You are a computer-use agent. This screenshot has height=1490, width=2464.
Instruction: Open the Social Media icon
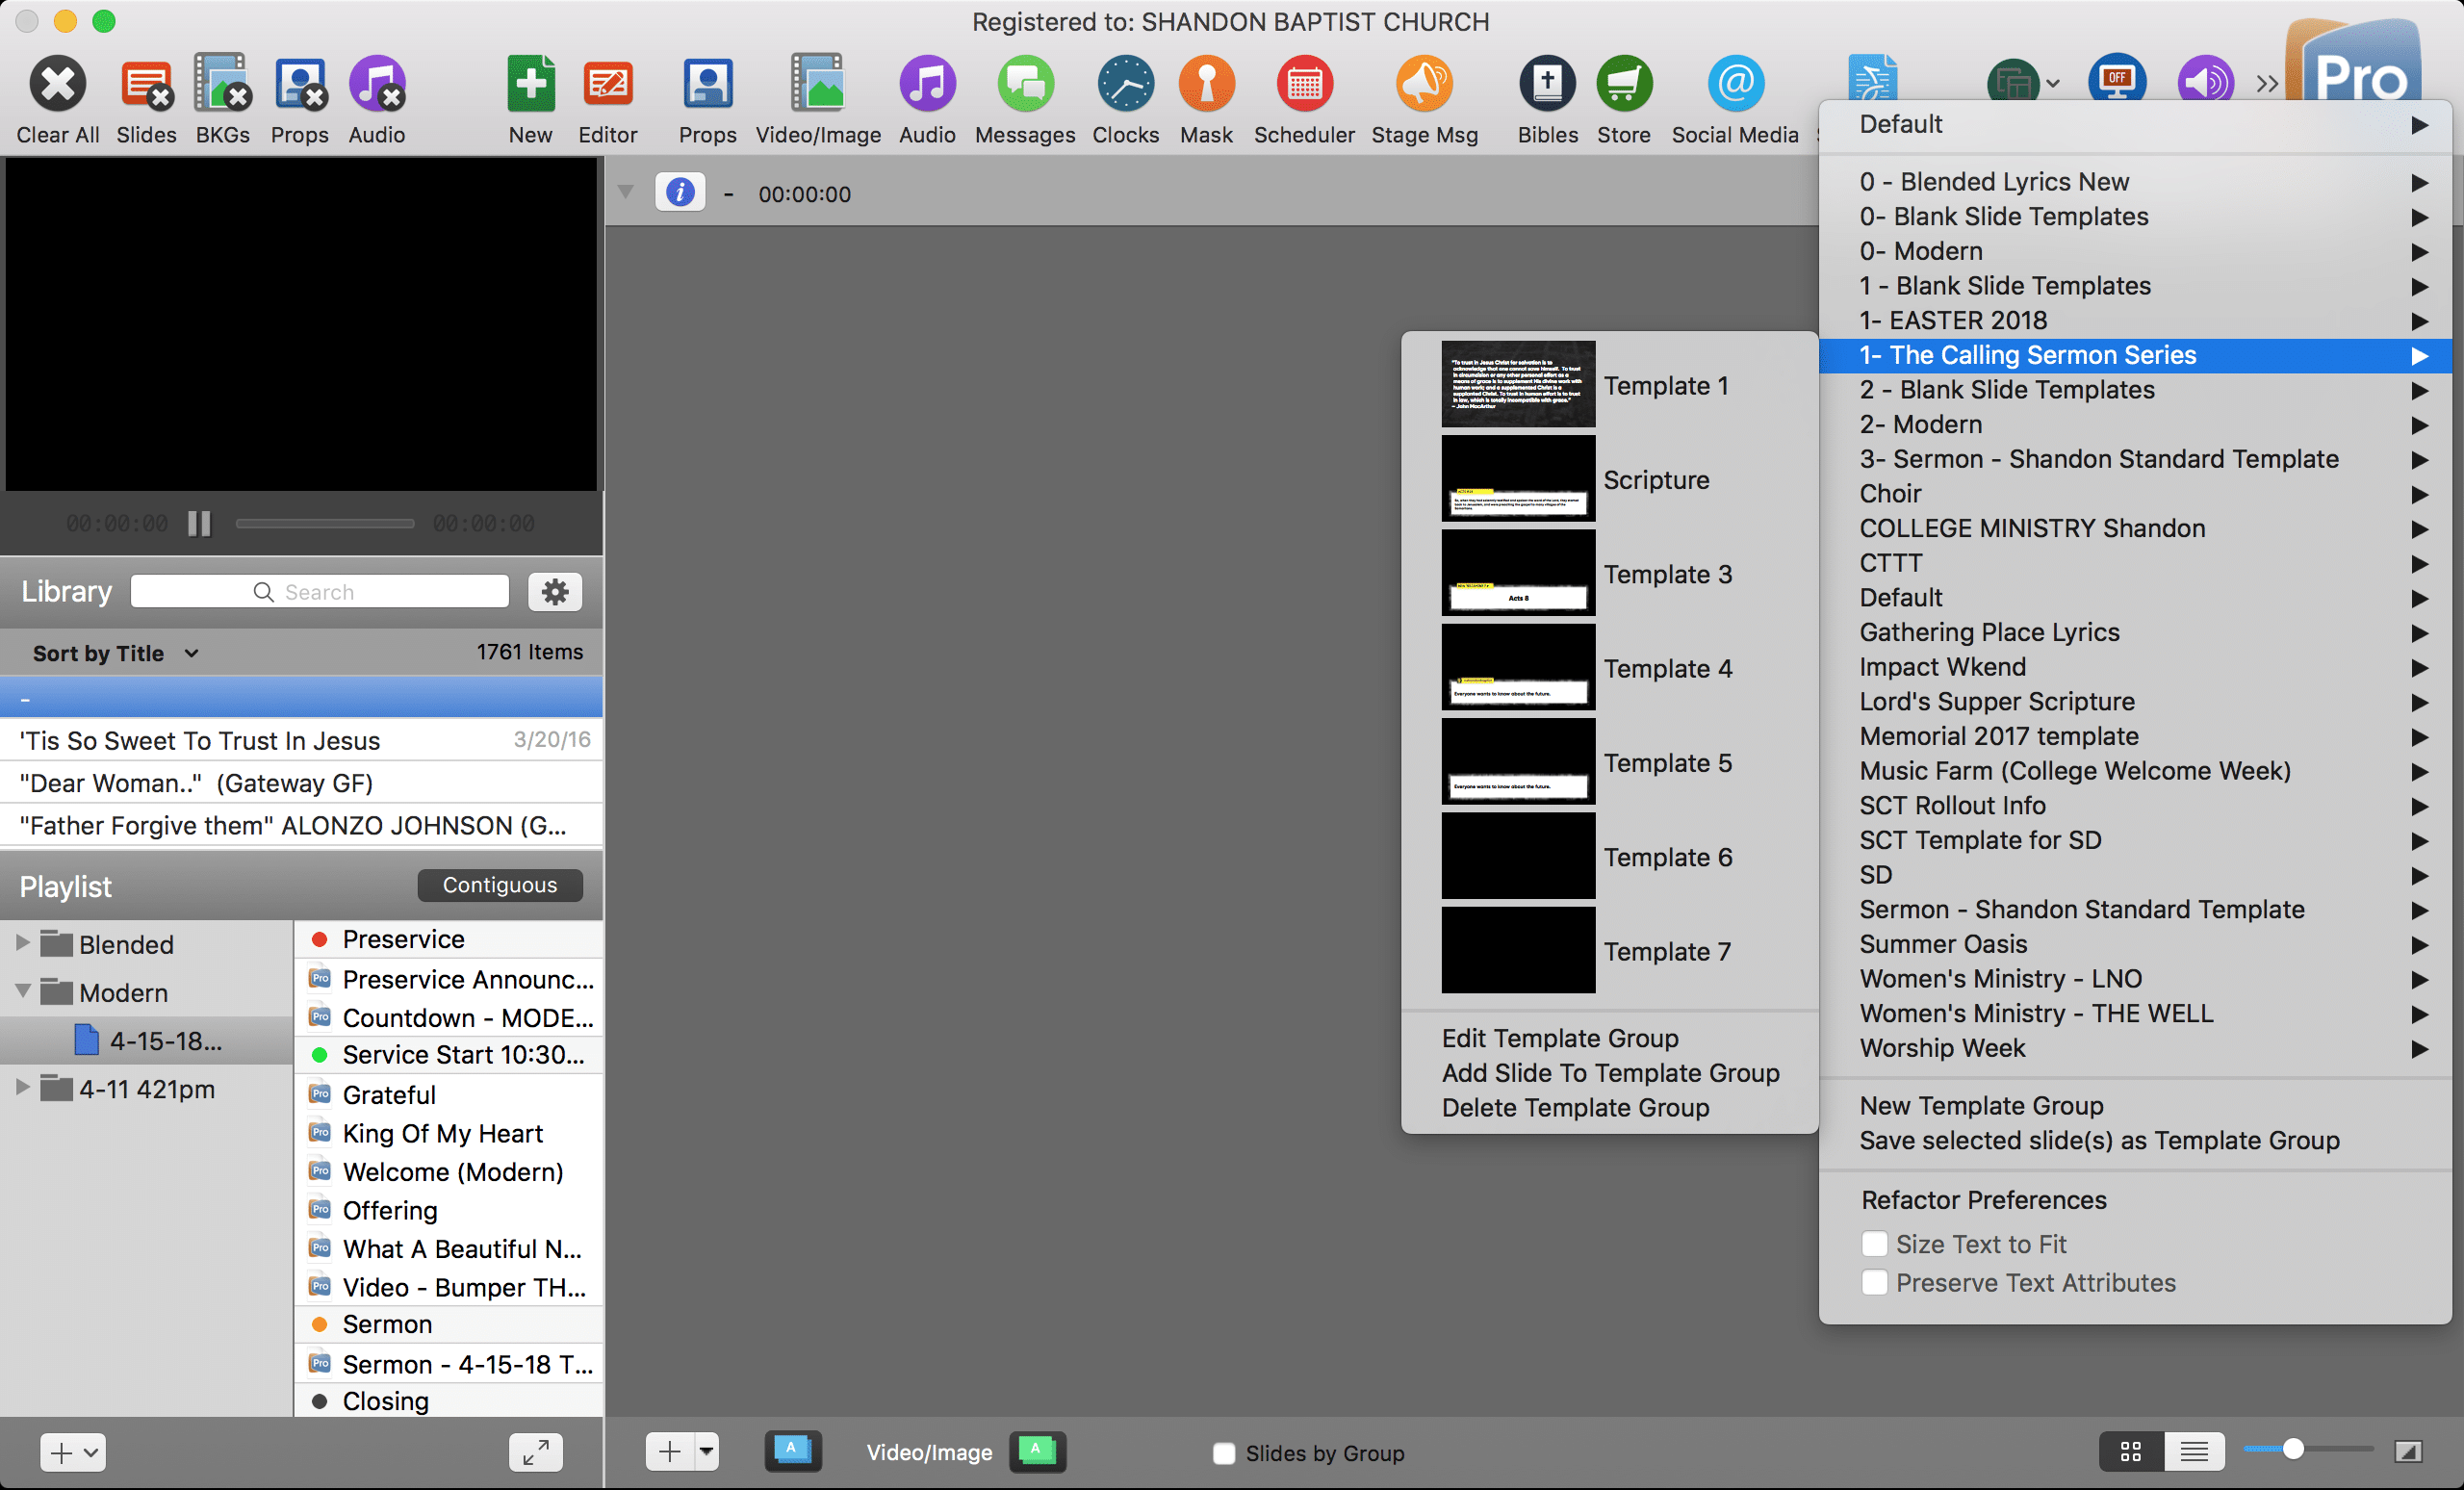[1735, 83]
